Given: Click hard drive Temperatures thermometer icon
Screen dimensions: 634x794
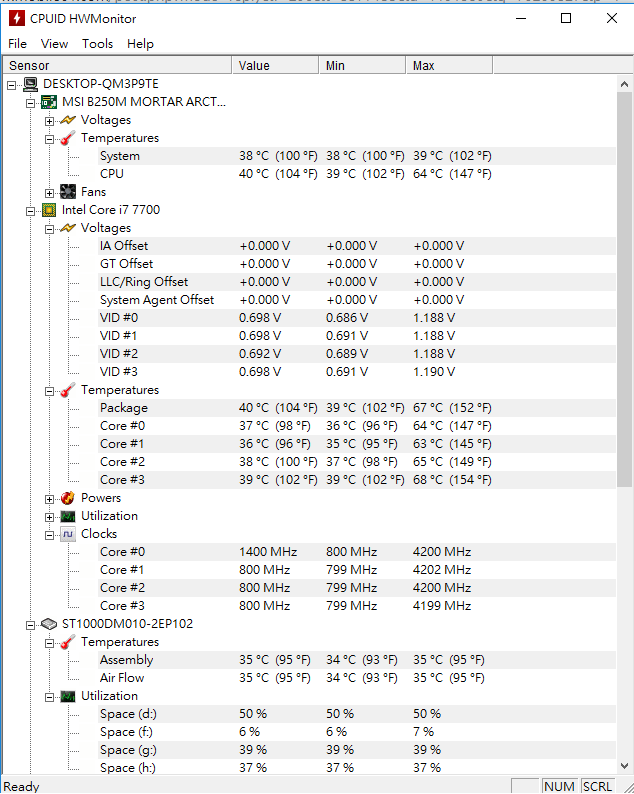Looking at the screenshot, I should (x=68, y=642).
